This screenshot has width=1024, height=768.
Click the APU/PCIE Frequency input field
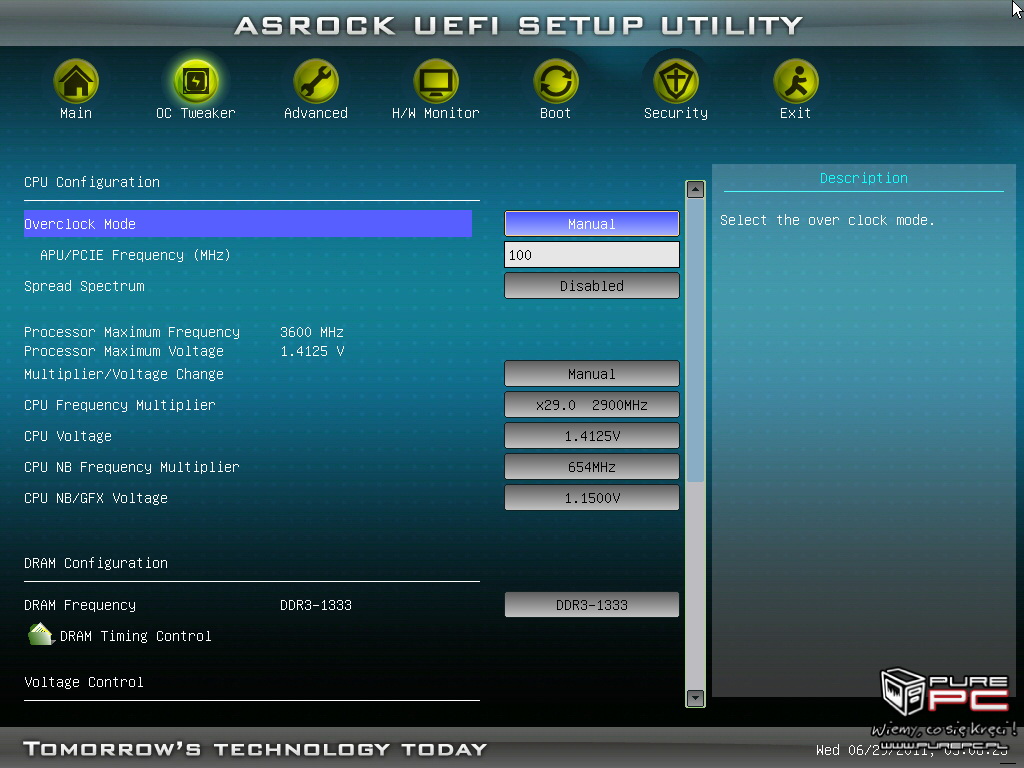pos(592,255)
